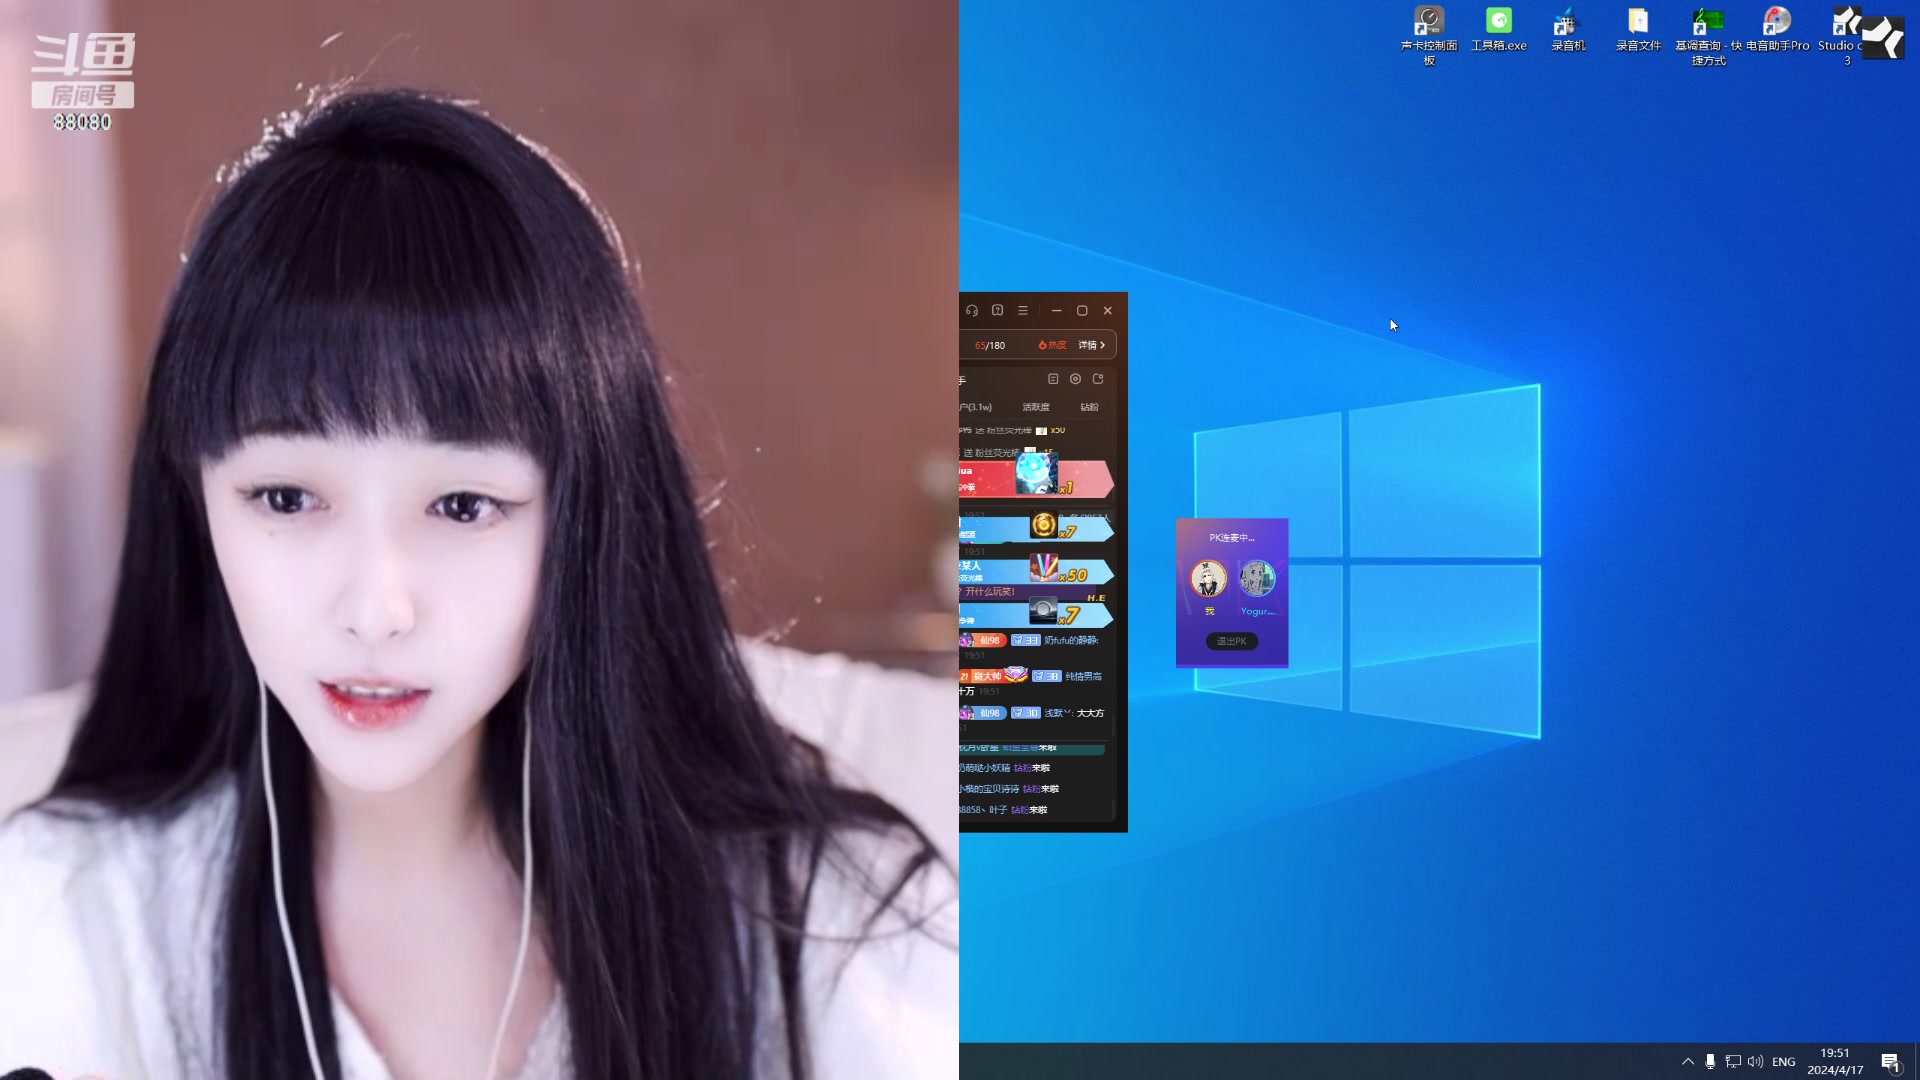
Task: Click the headset support icon in panel header
Action: pos(972,311)
